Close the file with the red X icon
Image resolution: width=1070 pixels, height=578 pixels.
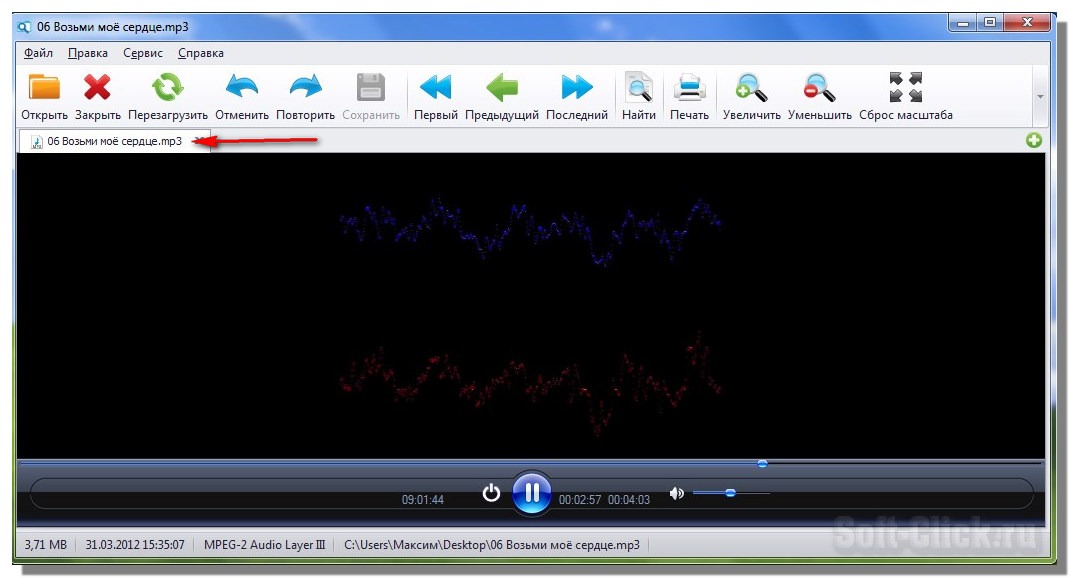tap(97, 89)
